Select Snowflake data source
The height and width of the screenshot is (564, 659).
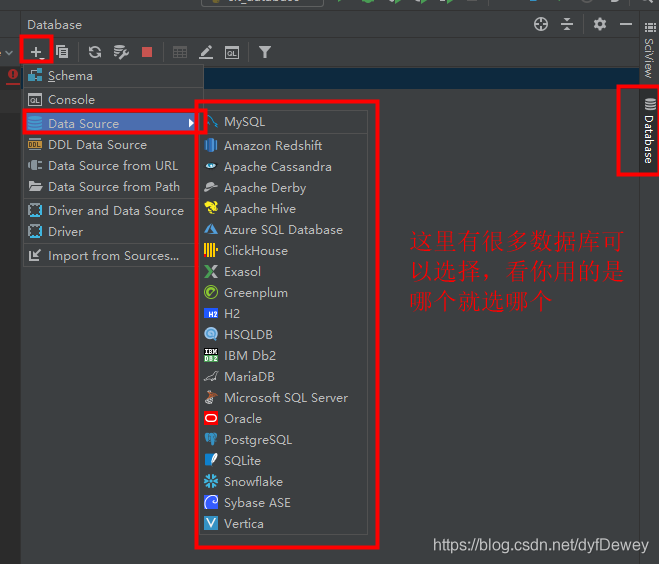[285, 482]
